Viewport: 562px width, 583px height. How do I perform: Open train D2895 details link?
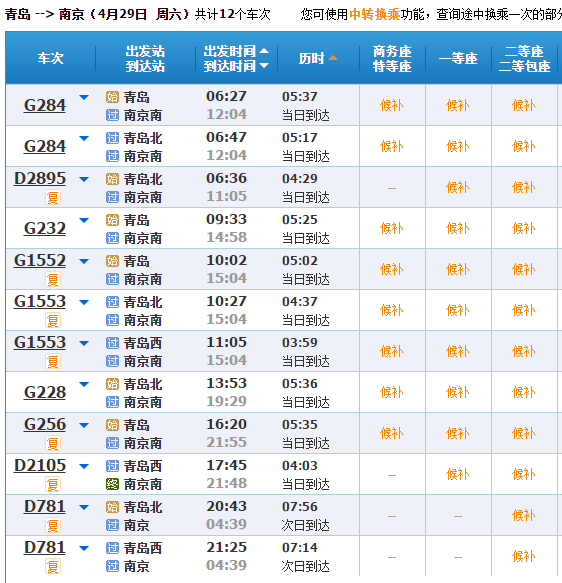(40, 178)
